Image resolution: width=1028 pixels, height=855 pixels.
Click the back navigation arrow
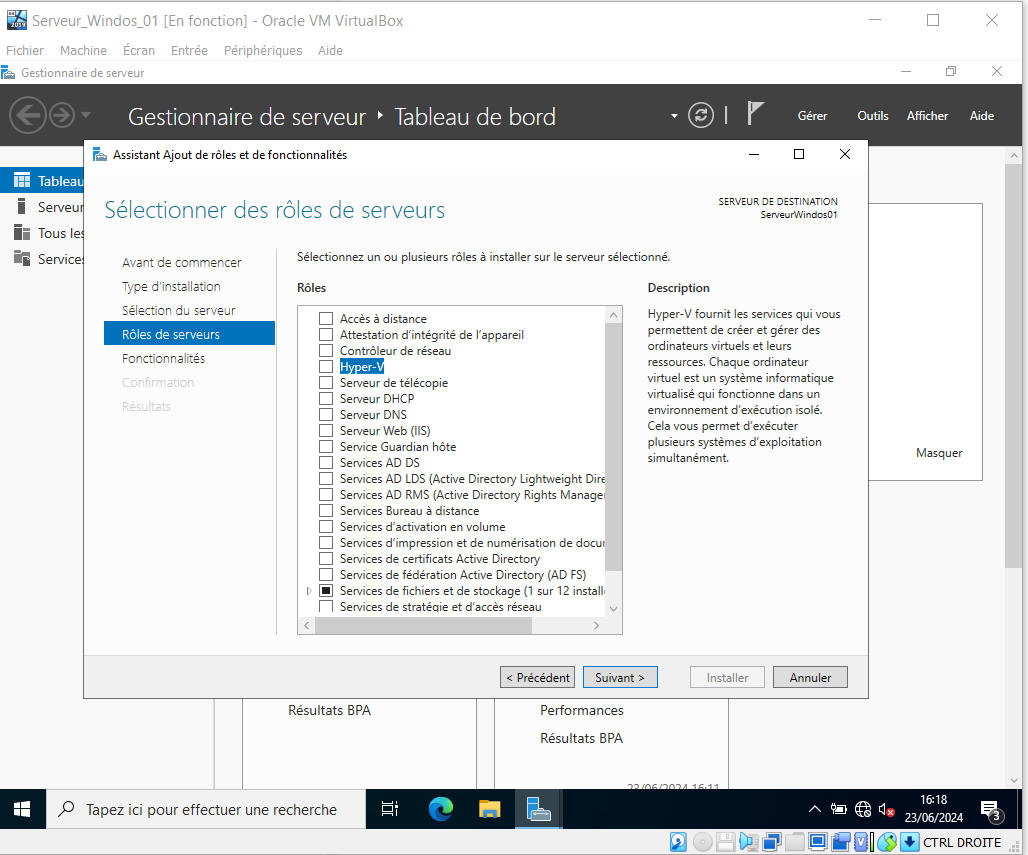28,116
